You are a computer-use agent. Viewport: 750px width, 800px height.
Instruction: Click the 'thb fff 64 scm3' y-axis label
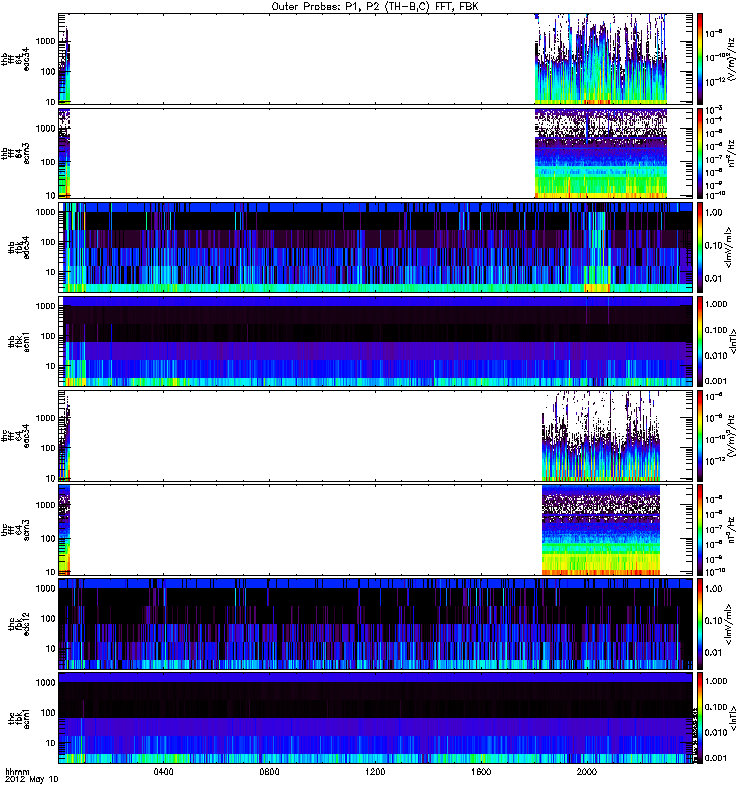(x=16, y=153)
